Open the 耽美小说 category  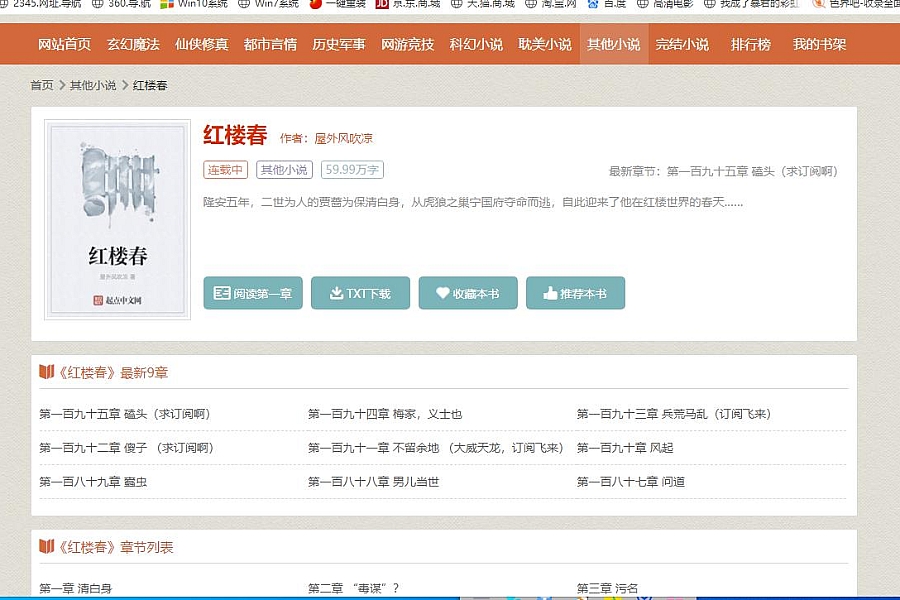(x=545, y=44)
